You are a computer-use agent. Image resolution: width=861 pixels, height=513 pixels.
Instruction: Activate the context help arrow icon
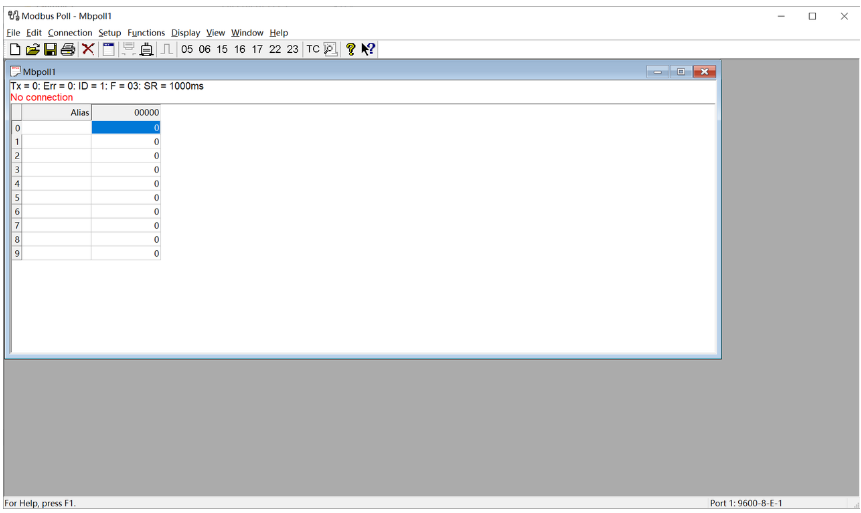point(368,49)
